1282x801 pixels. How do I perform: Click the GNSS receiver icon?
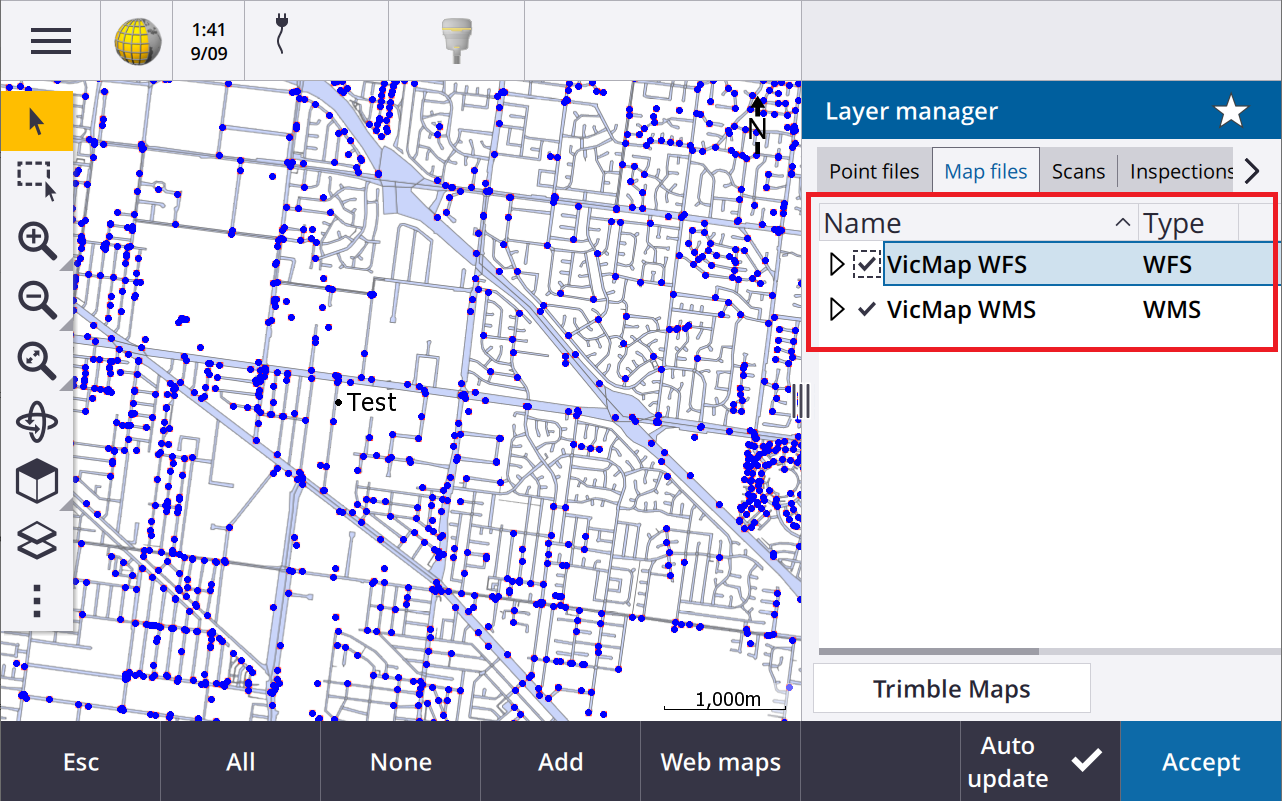click(x=456, y=41)
